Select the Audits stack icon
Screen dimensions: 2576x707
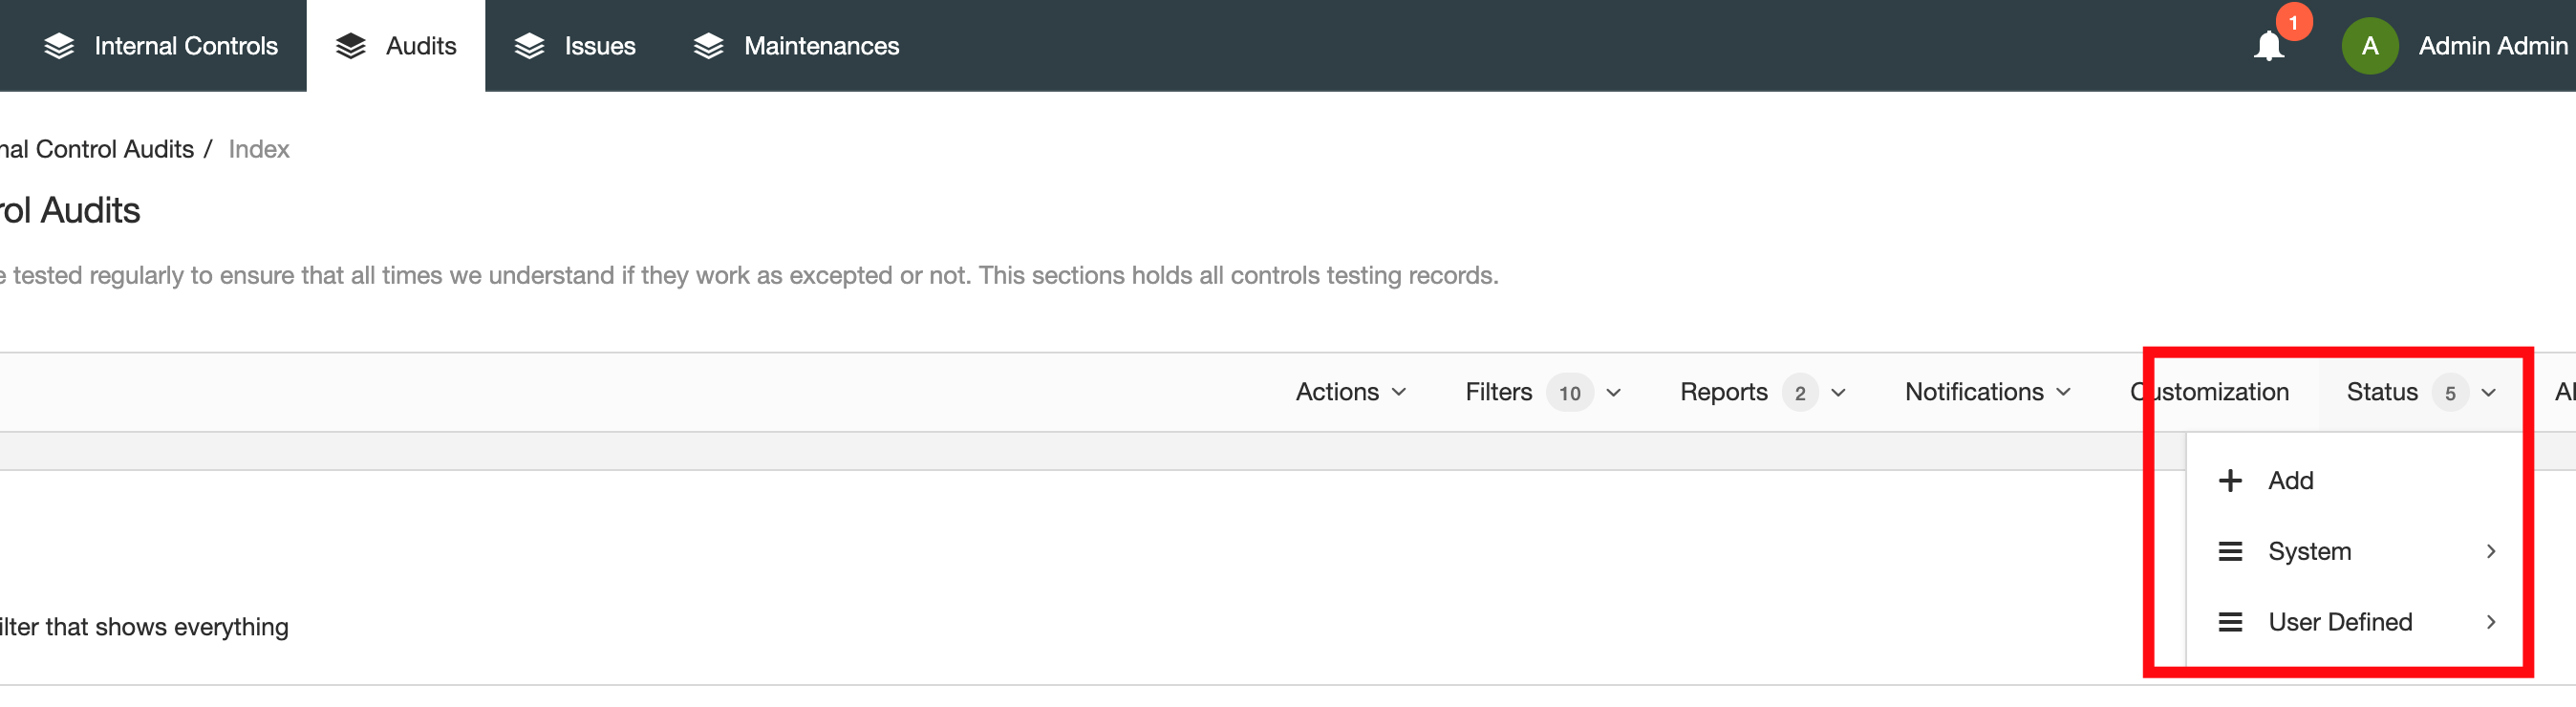click(349, 45)
